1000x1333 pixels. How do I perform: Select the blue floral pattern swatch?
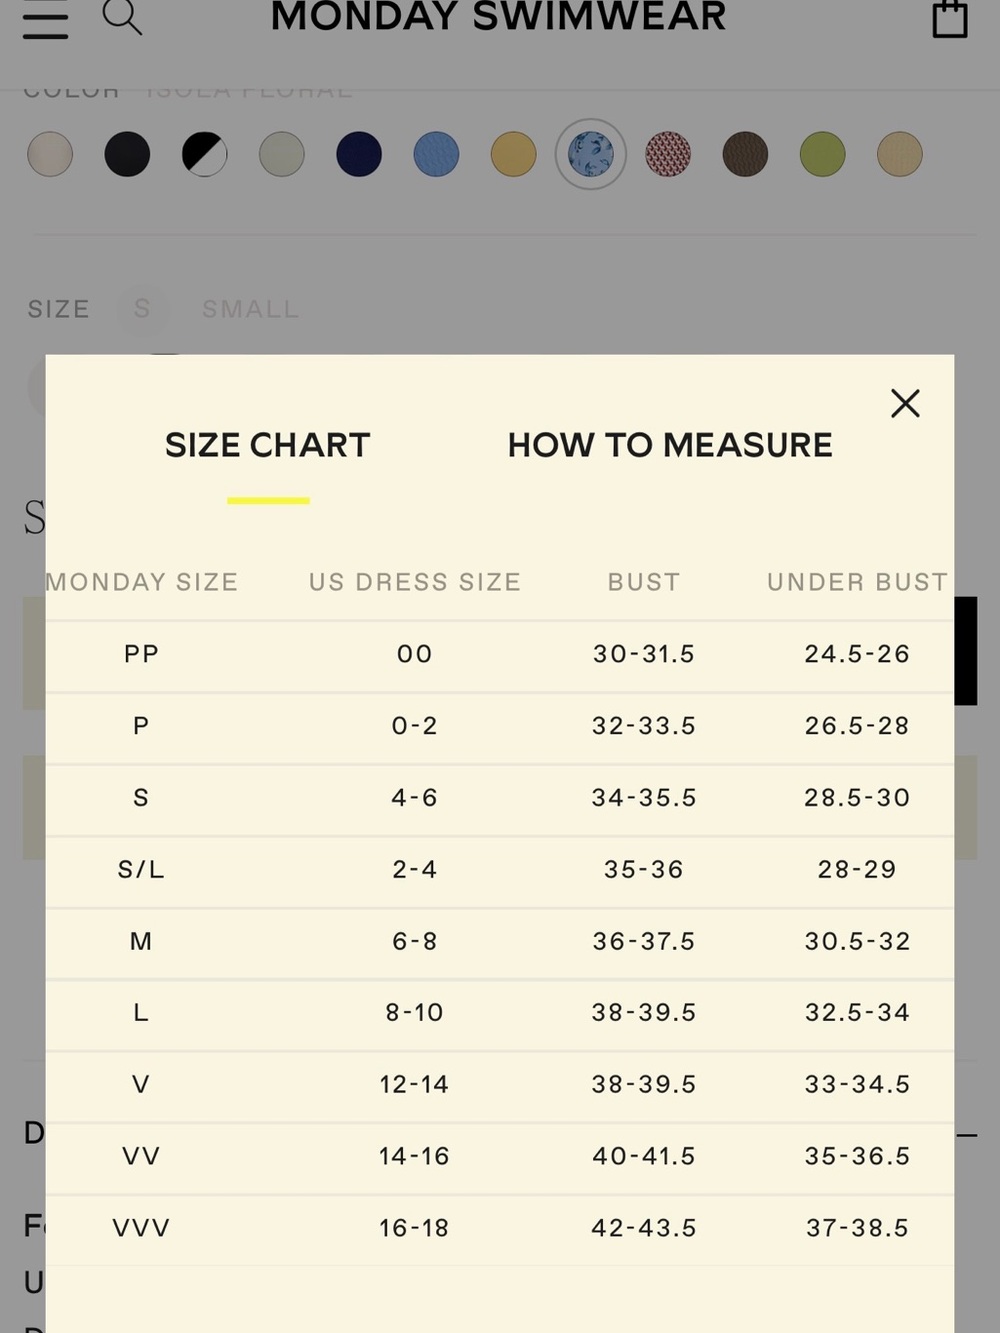tap(591, 155)
